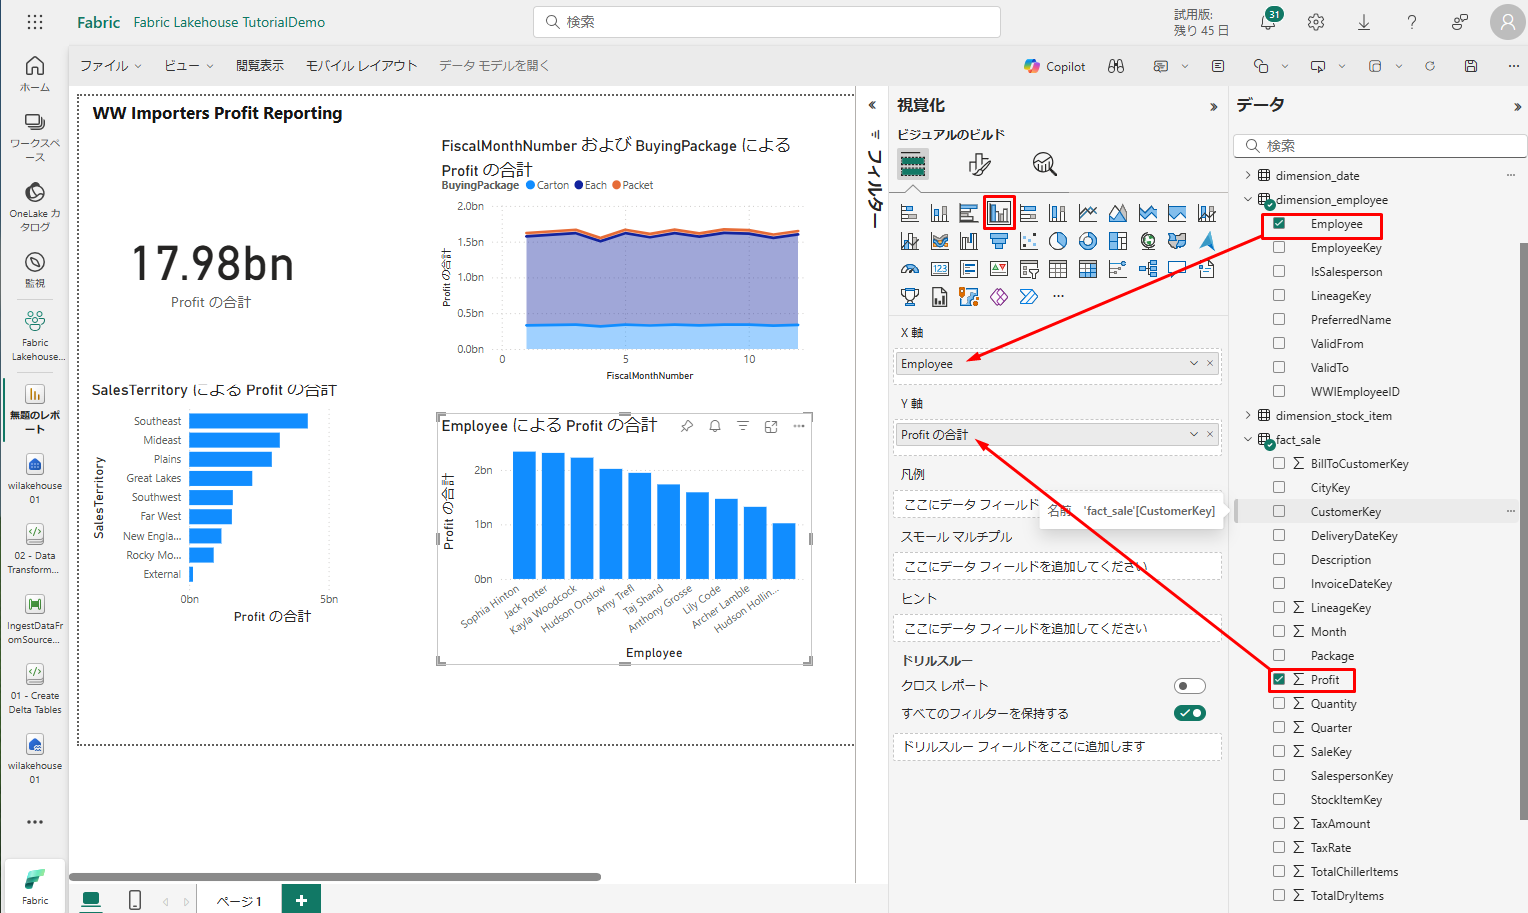Open the Employee X-axis field dropdown

click(1193, 364)
